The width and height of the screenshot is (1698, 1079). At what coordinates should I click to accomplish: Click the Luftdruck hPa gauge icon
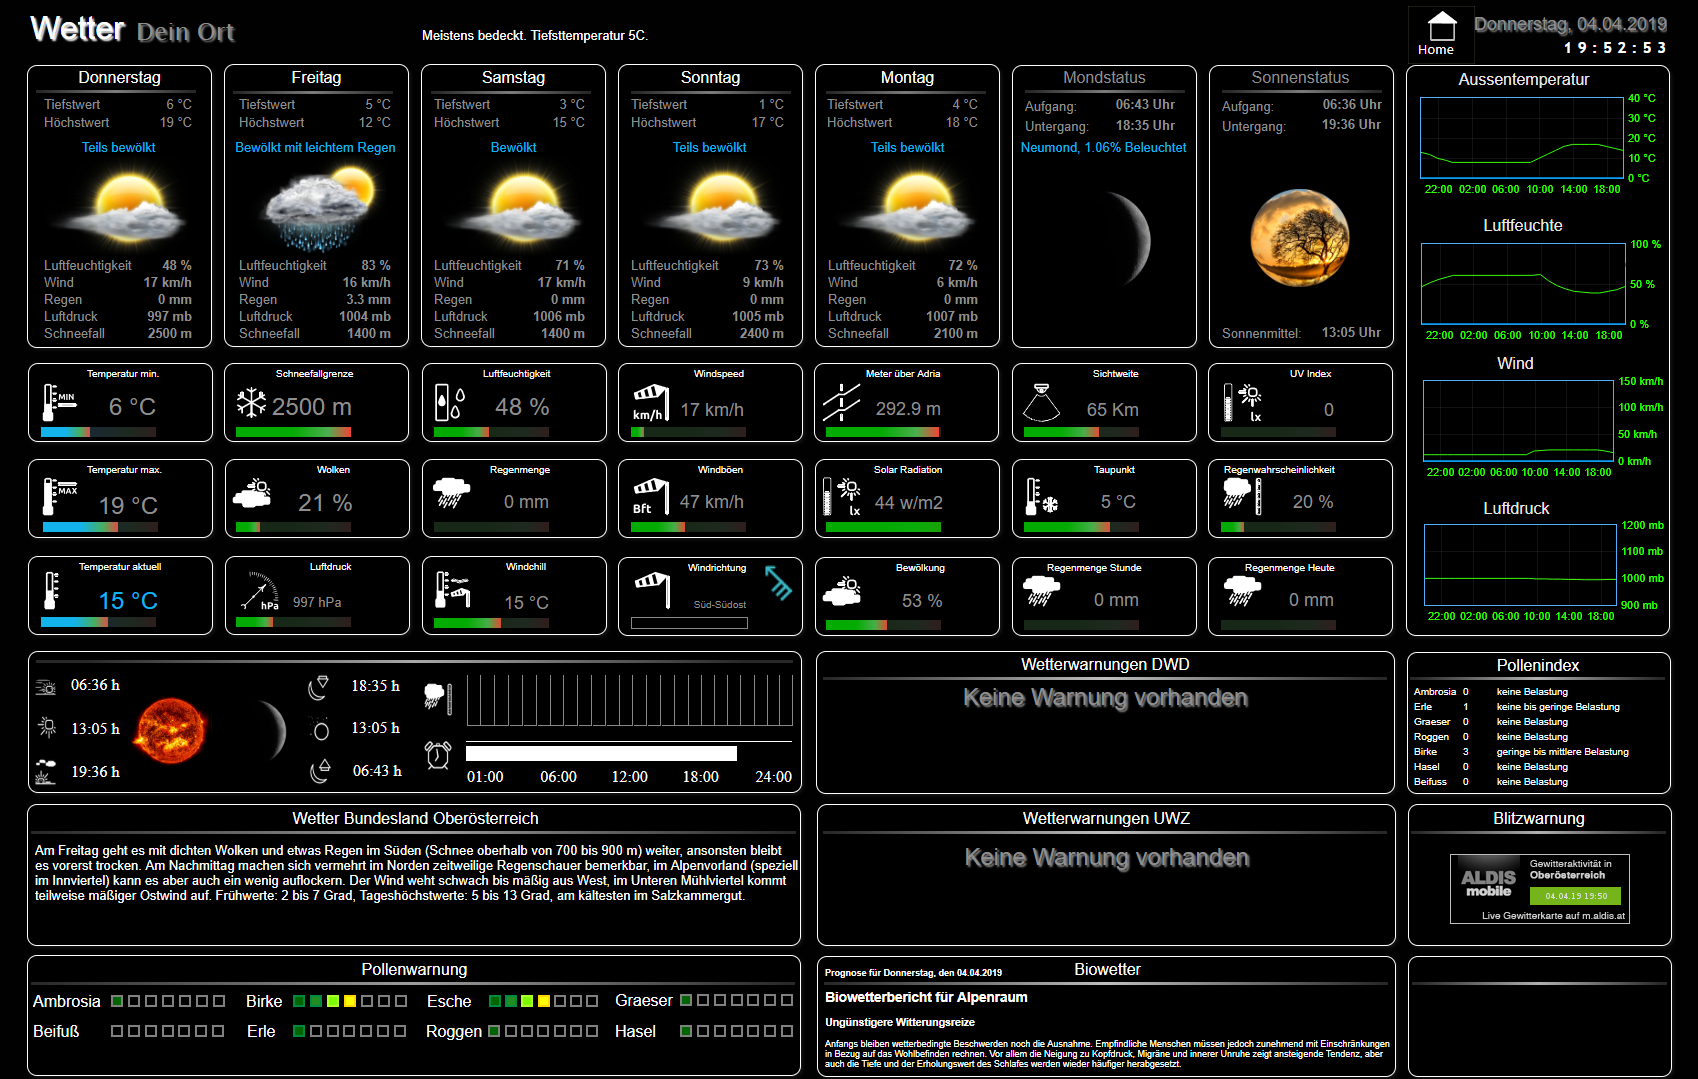(x=259, y=591)
